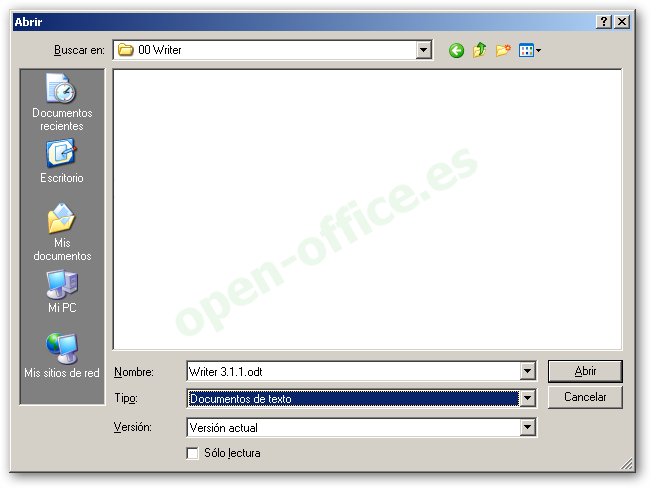Expand the Tipo file type dropdown arrow
Image resolution: width=651 pixels, height=488 pixels.
[x=527, y=398]
